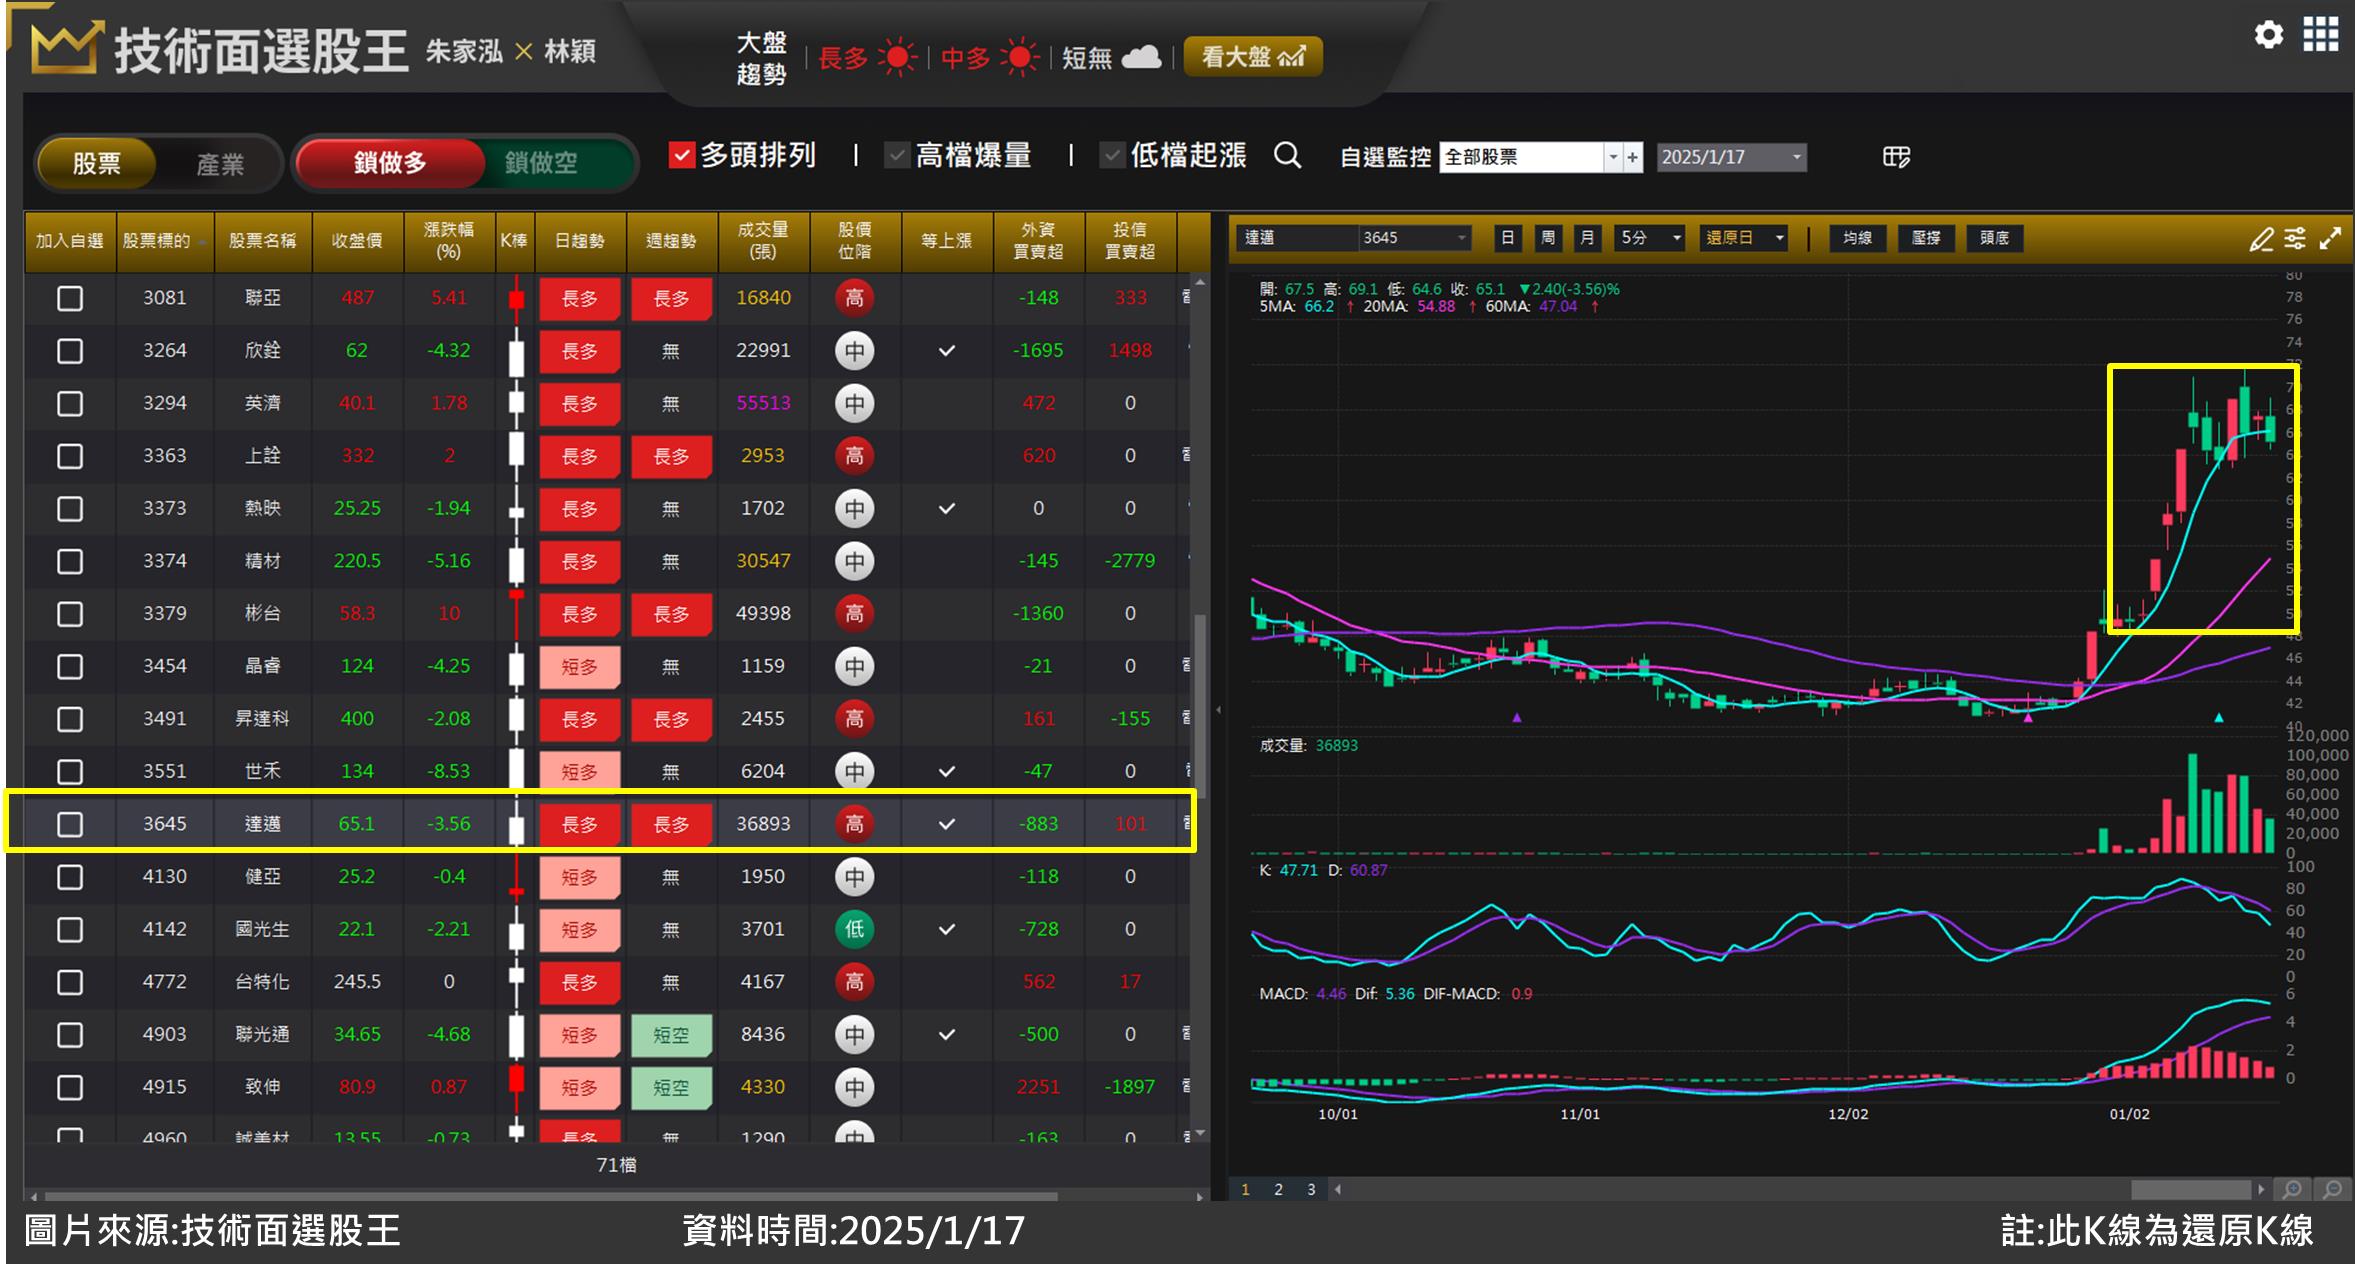Click the cyan triangle marker on chart
The width and height of the screenshot is (2355, 1275).
pyautogui.click(x=2218, y=718)
